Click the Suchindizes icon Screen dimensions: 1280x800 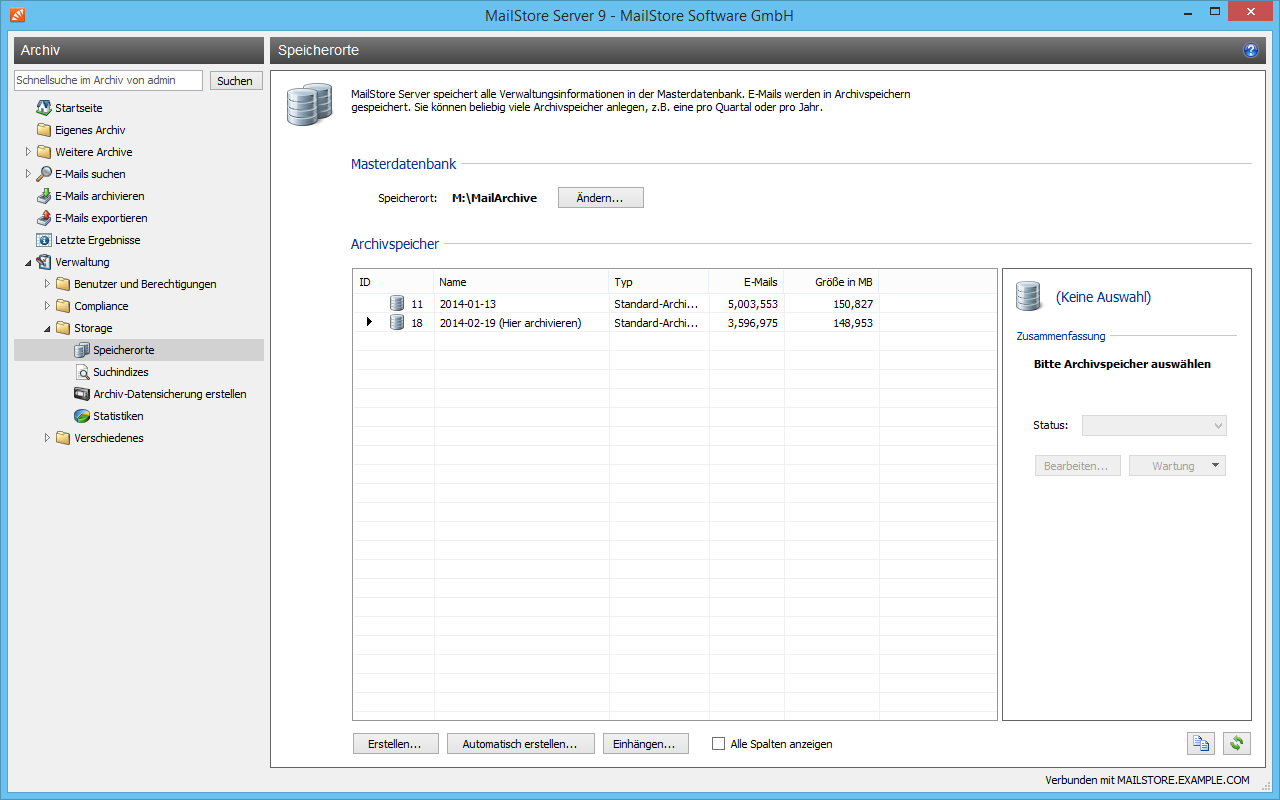click(82, 372)
